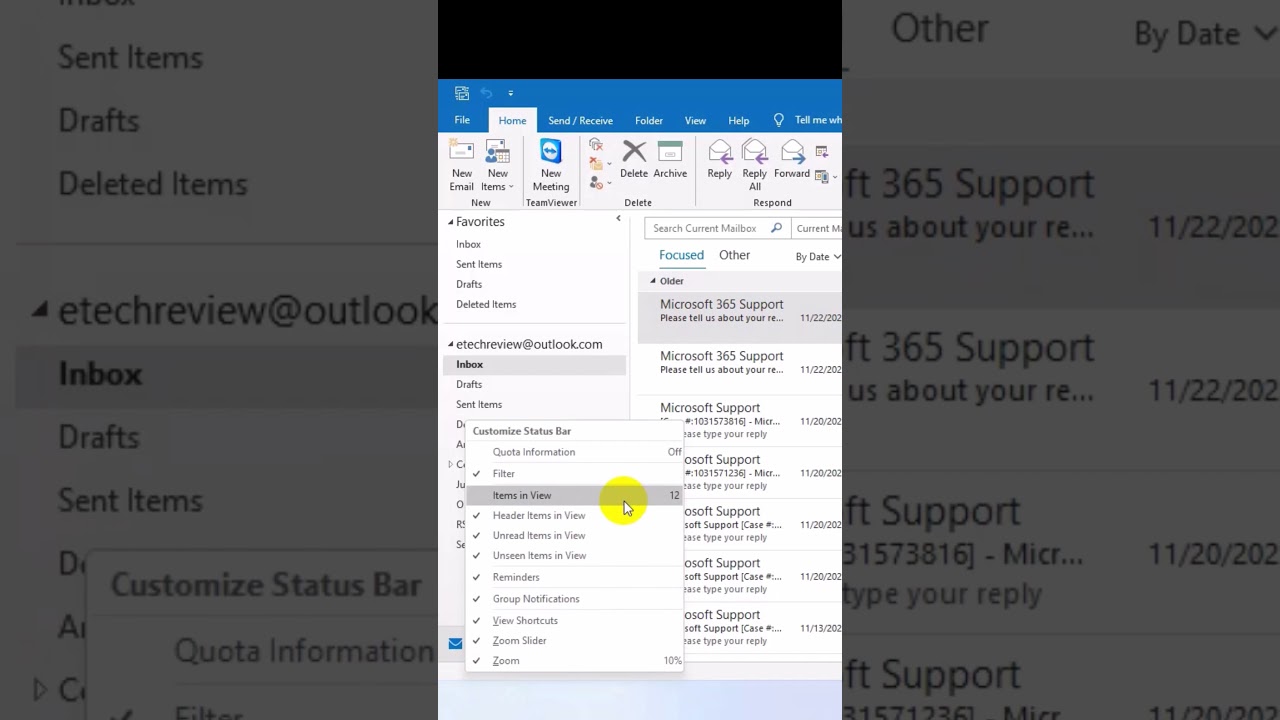The width and height of the screenshot is (1280, 720).
Task: Toggle Unread Items in View option
Action: click(x=575, y=535)
